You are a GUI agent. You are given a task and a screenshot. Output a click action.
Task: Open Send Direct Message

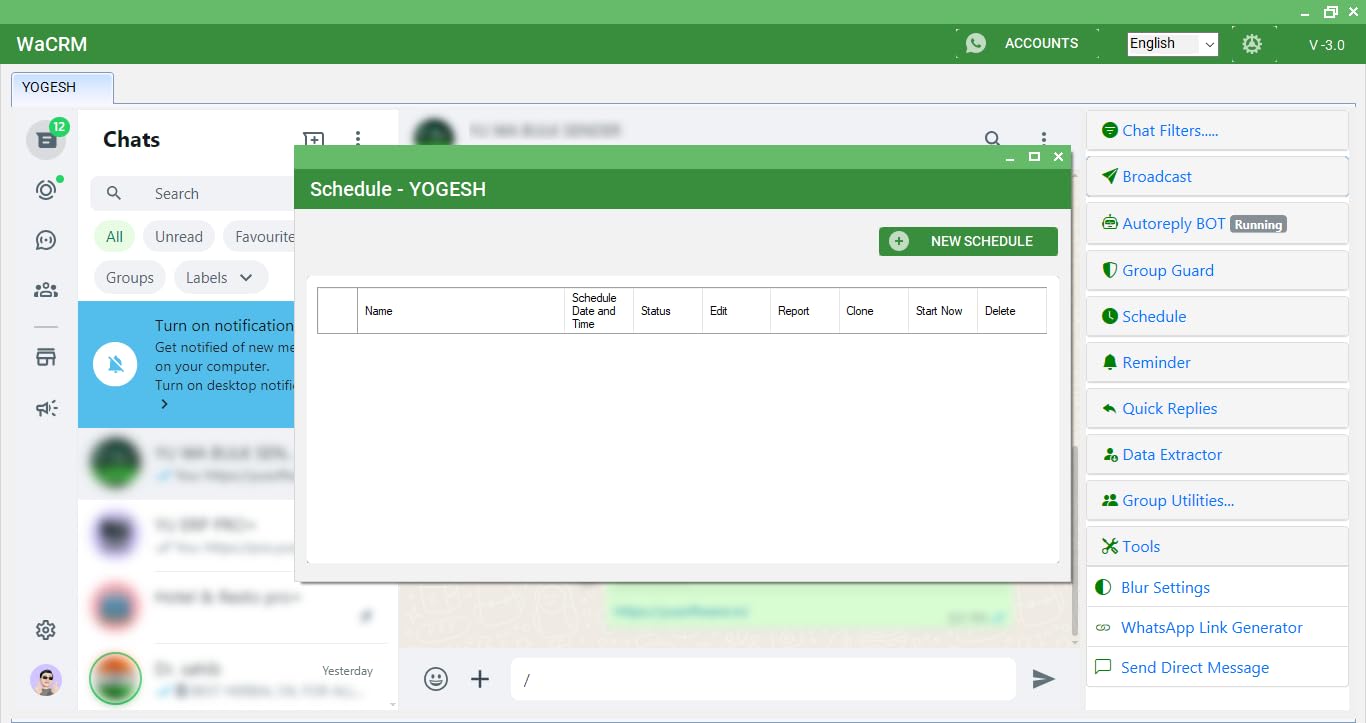click(1217, 667)
